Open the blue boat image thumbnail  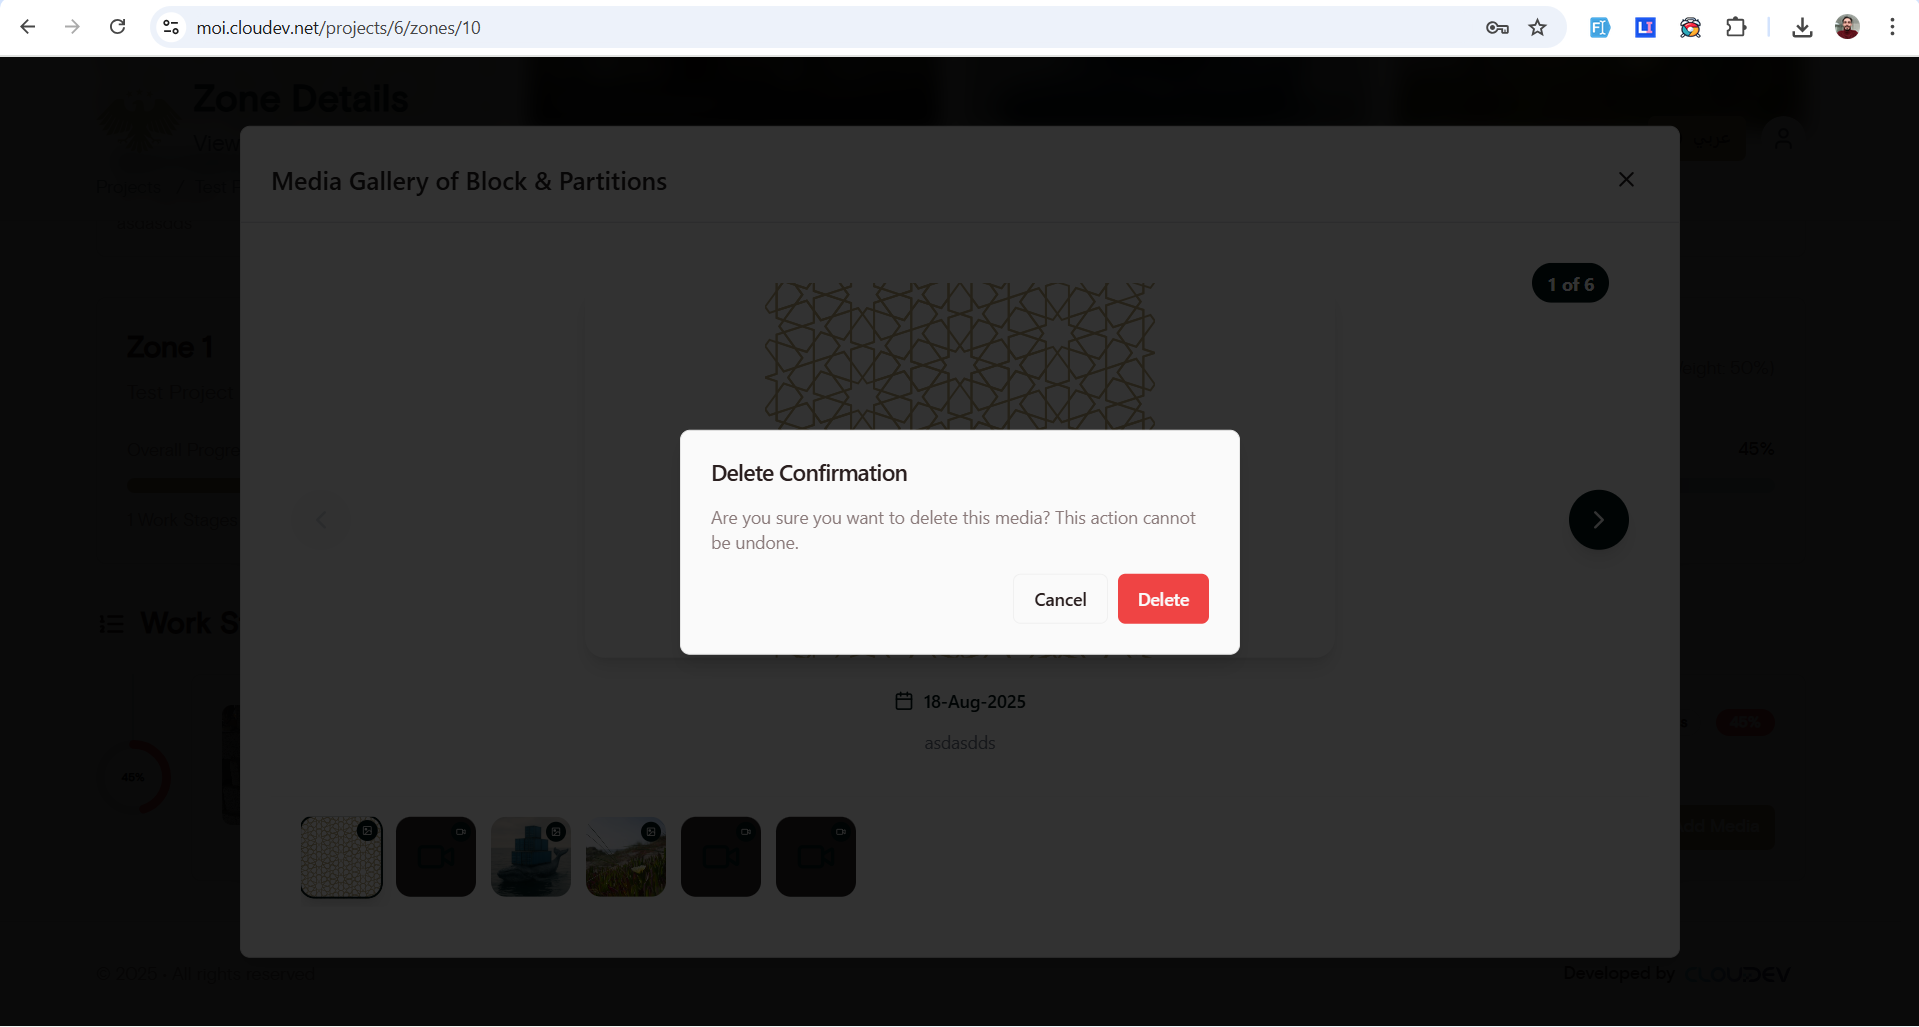pyautogui.click(x=531, y=857)
